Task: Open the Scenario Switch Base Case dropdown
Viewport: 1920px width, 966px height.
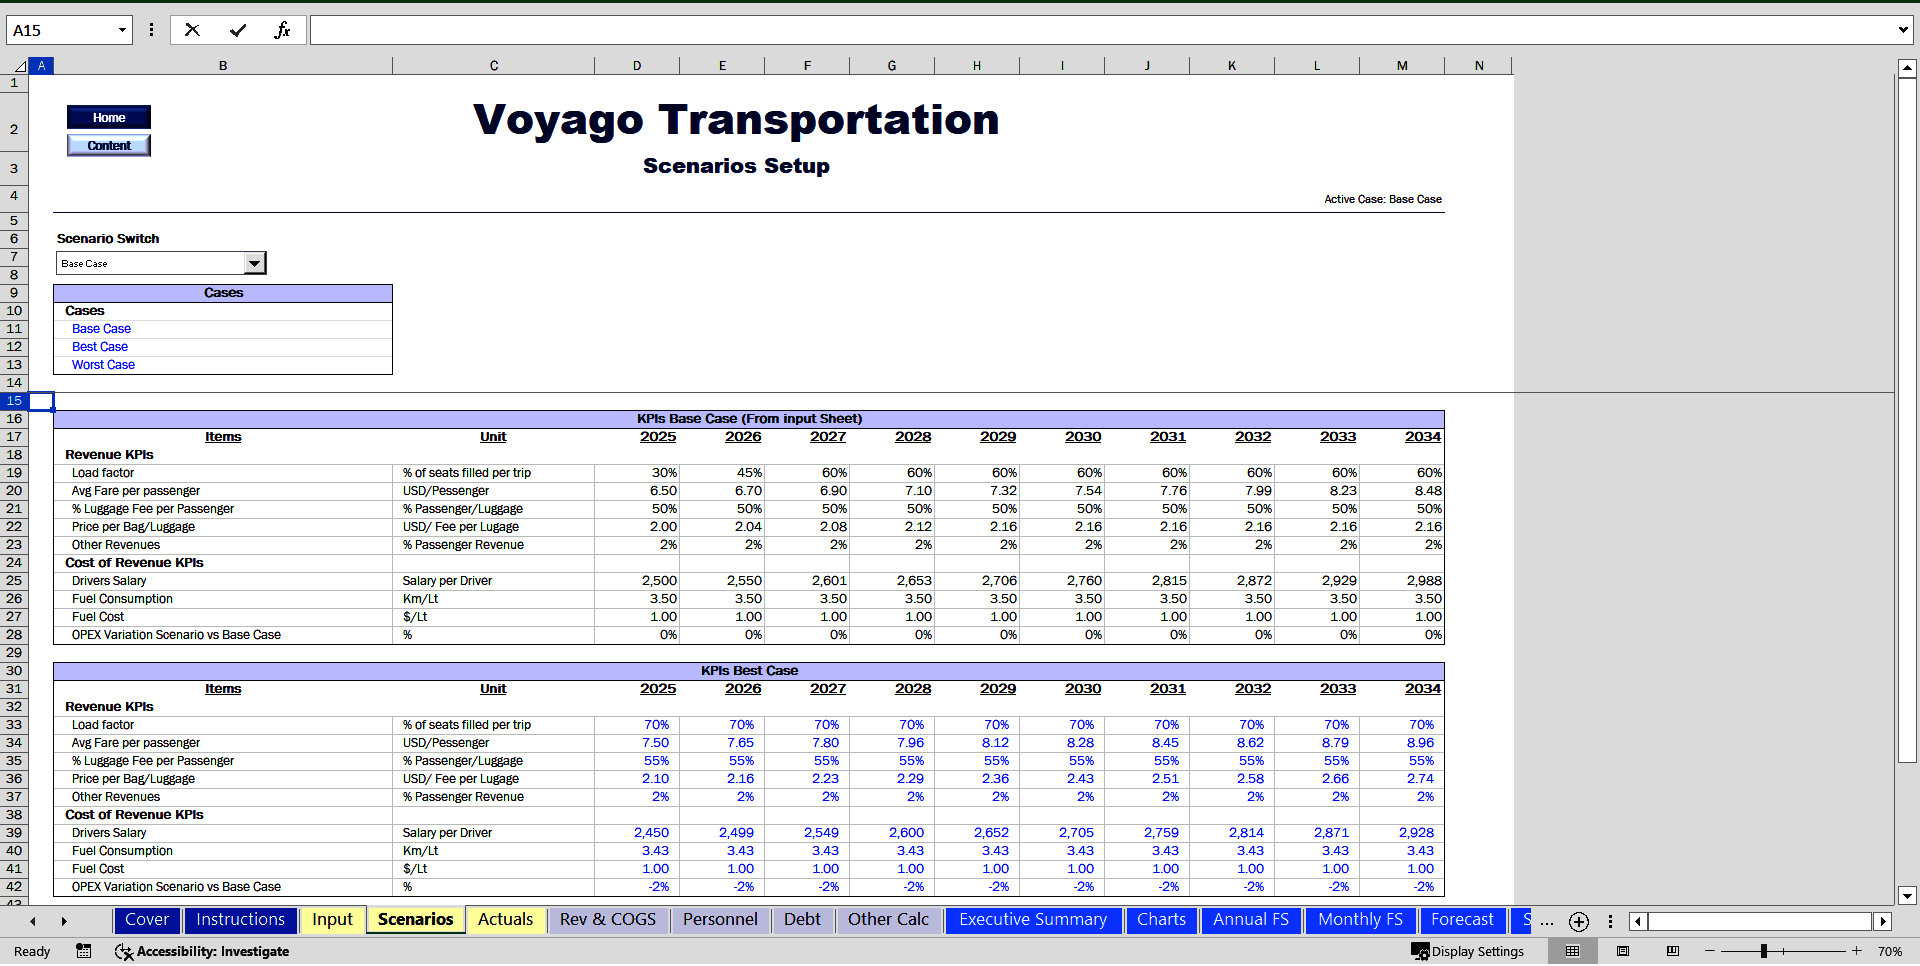Action: (255, 263)
